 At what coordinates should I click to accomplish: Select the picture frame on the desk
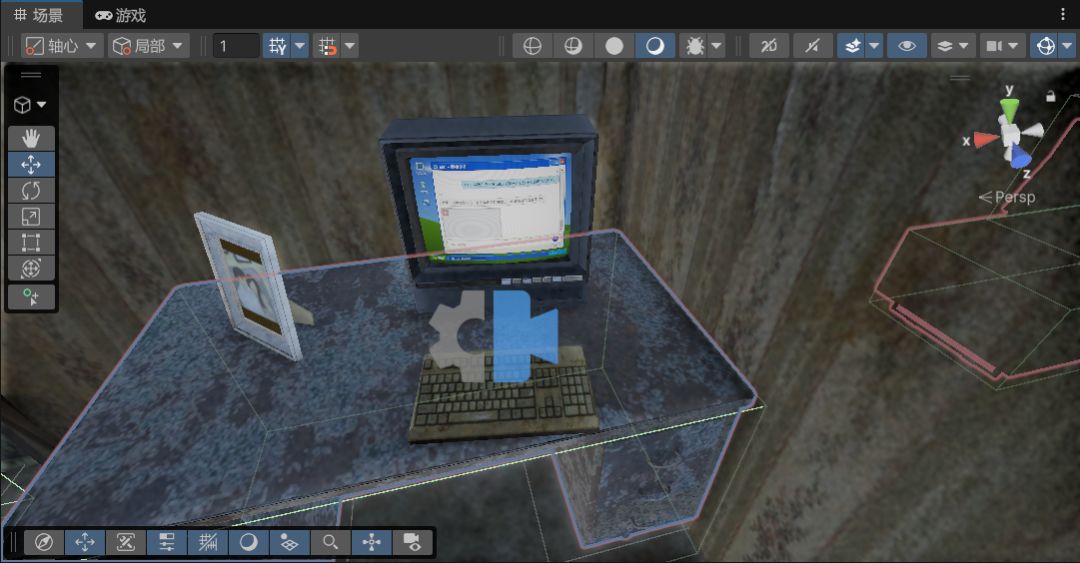249,284
